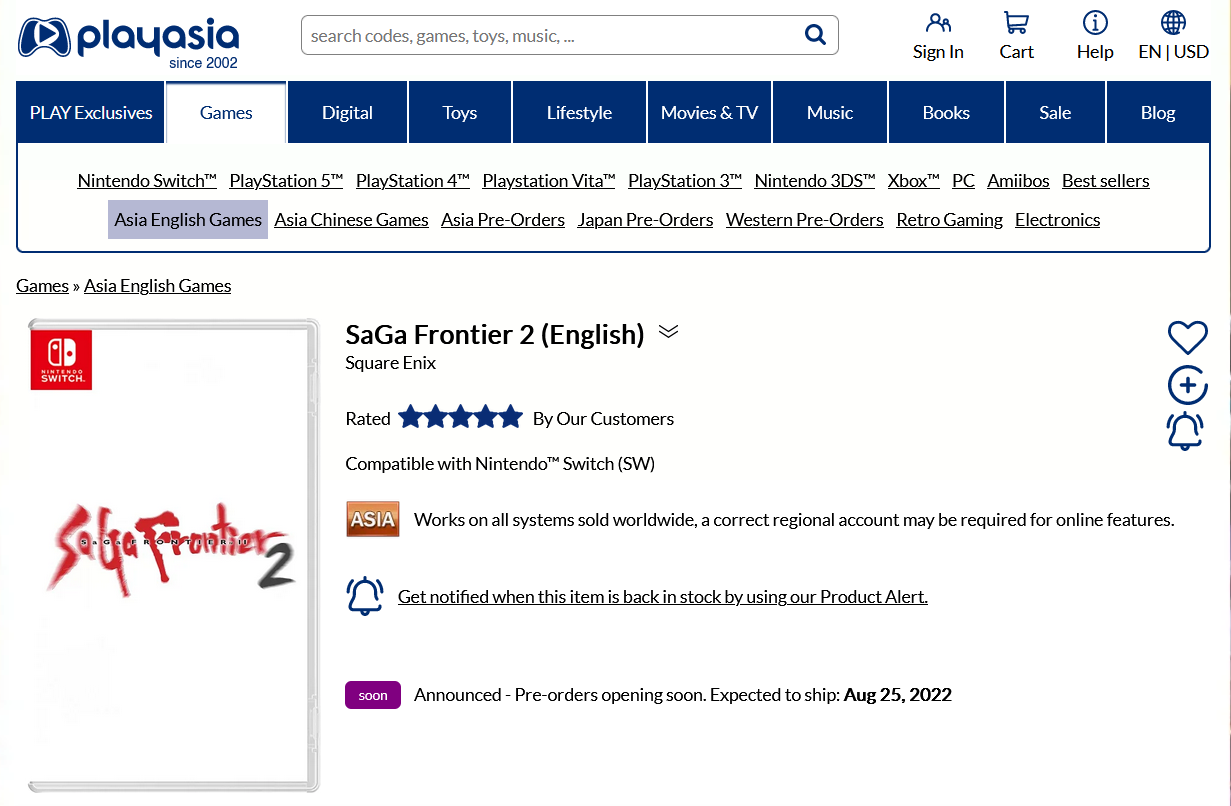Open the shopping Cart icon
1231x806 pixels.
(1016, 24)
